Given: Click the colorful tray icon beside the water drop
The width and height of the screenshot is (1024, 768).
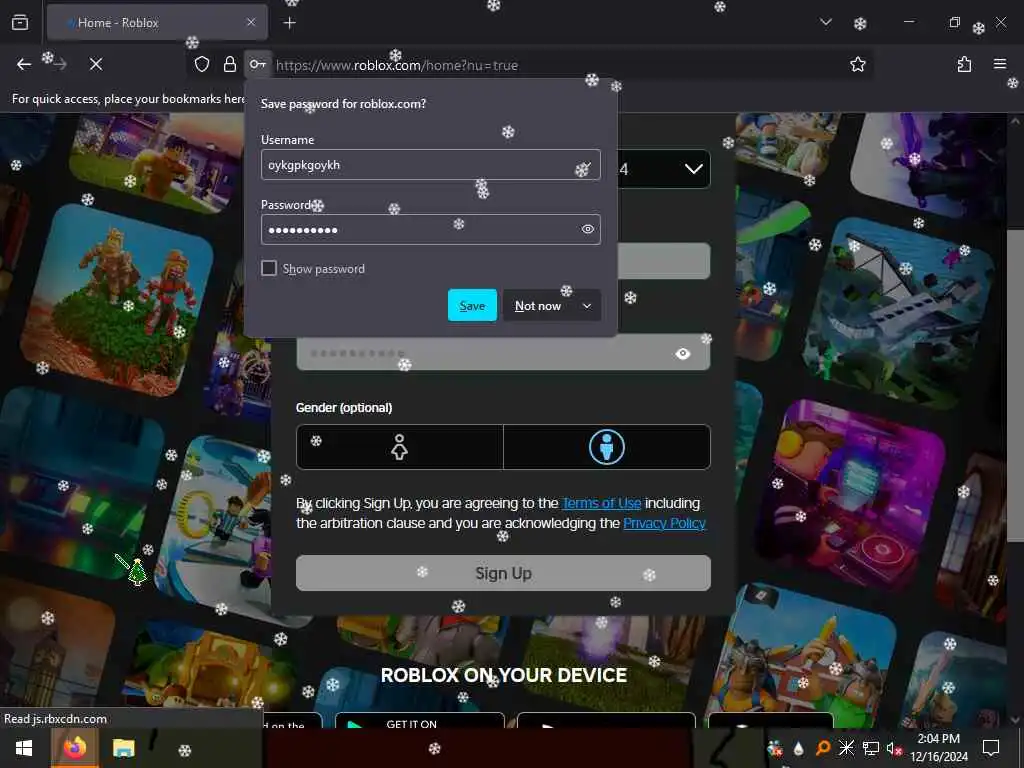Looking at the screenshot, I should click(775, 748).
